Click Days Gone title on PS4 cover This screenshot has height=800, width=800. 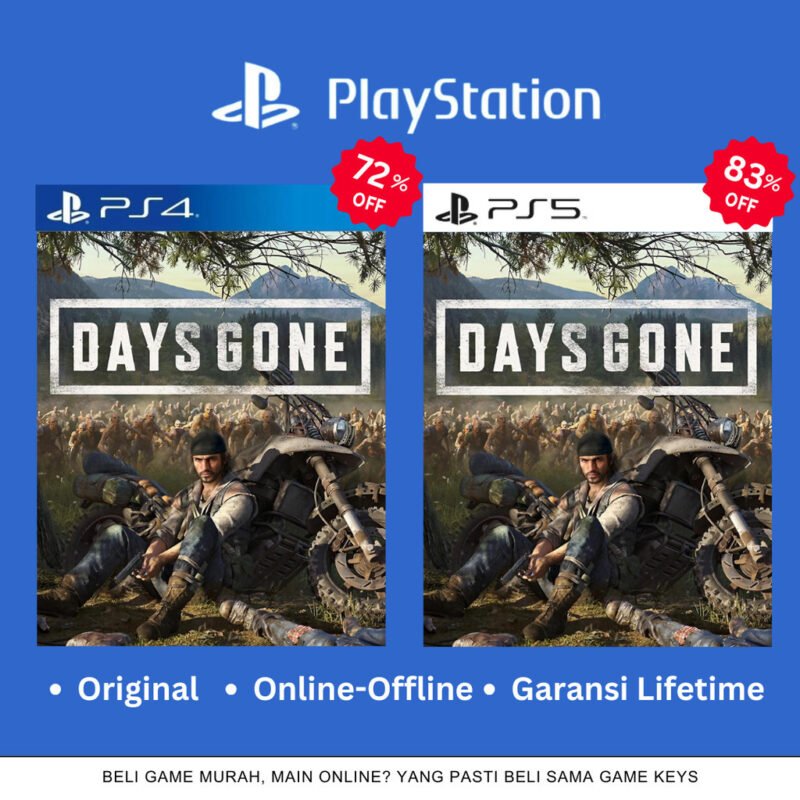coord(209,346)
